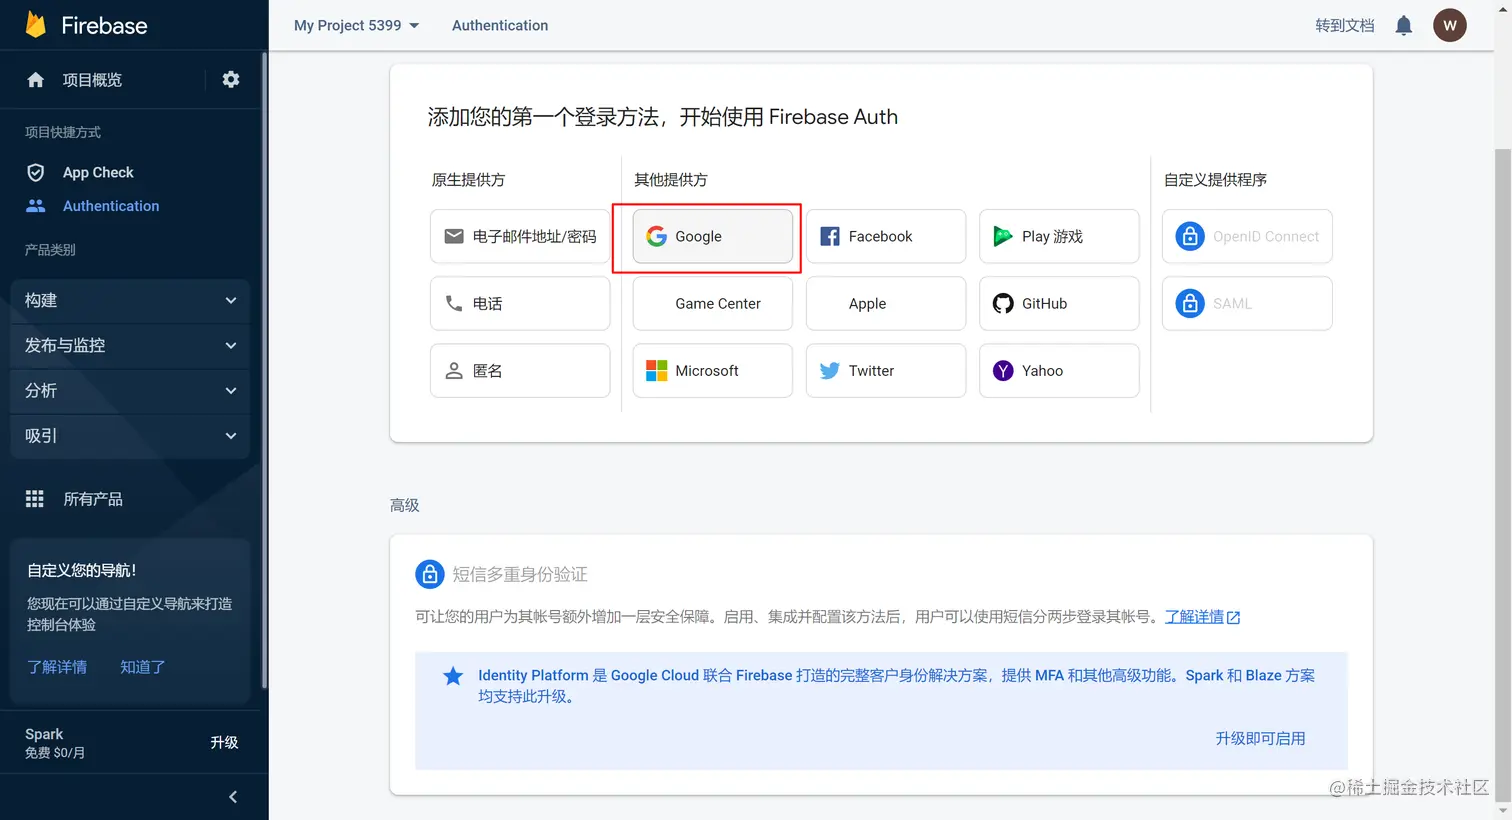Click the Twitter bird icon
The image size is (1512, 820).
click(830, 370)
